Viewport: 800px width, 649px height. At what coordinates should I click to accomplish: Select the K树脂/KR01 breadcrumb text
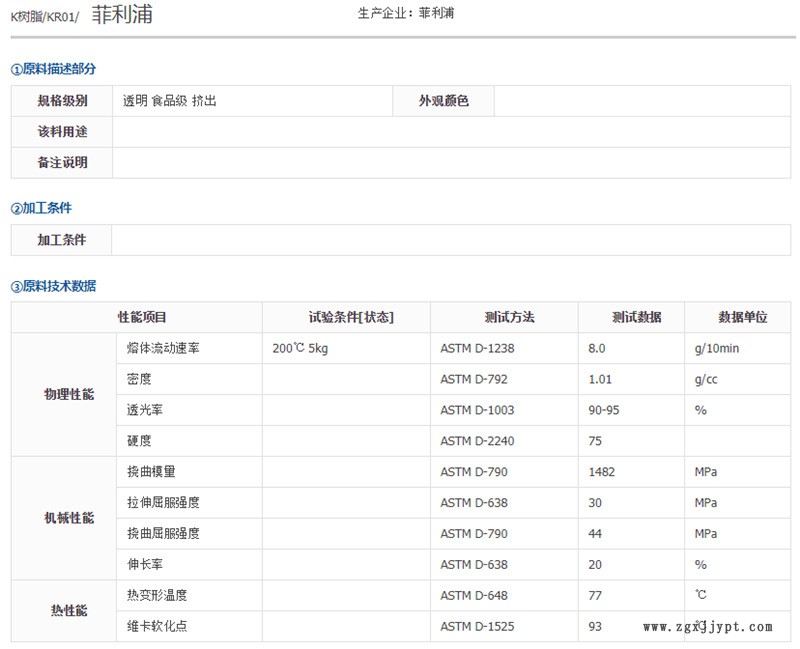(x=44, y=17)
